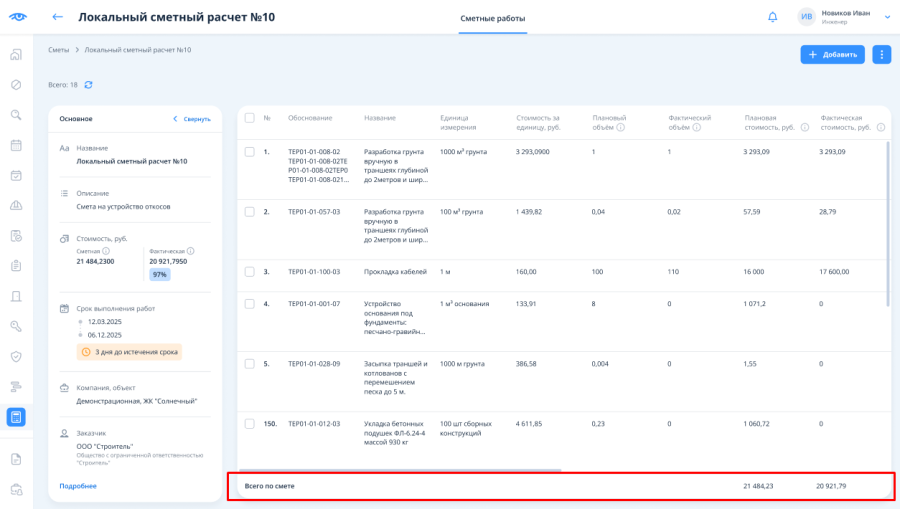Click the end date 06.12.2025
The height and width of the screenshot is (509, 900).
point(104,335)
